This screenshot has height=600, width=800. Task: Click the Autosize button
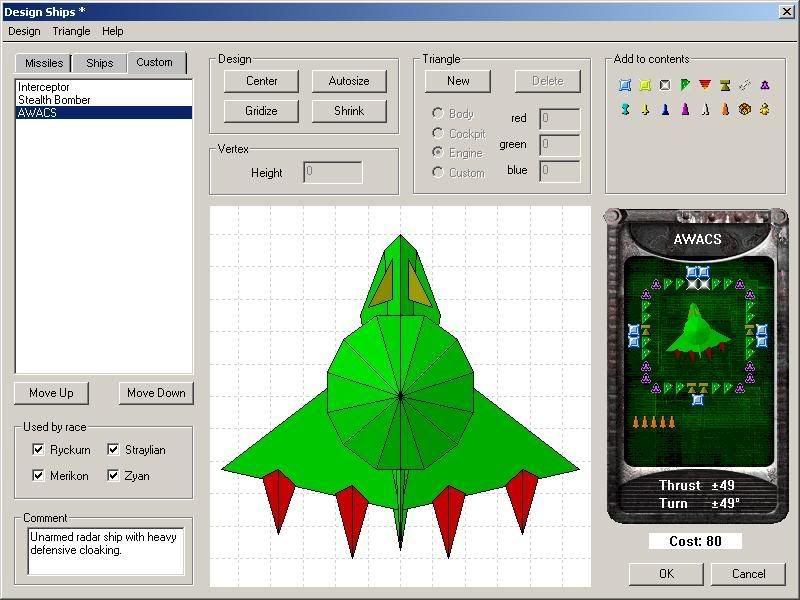click(x=349, y=81)
